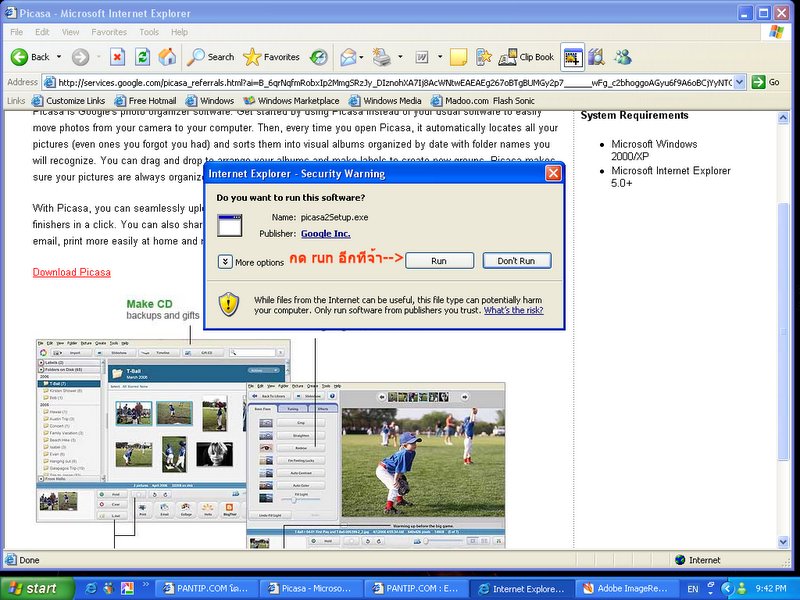Open the Tools menu
The width and height of the screenshot is (800, 600).
(x=149, y=32)
